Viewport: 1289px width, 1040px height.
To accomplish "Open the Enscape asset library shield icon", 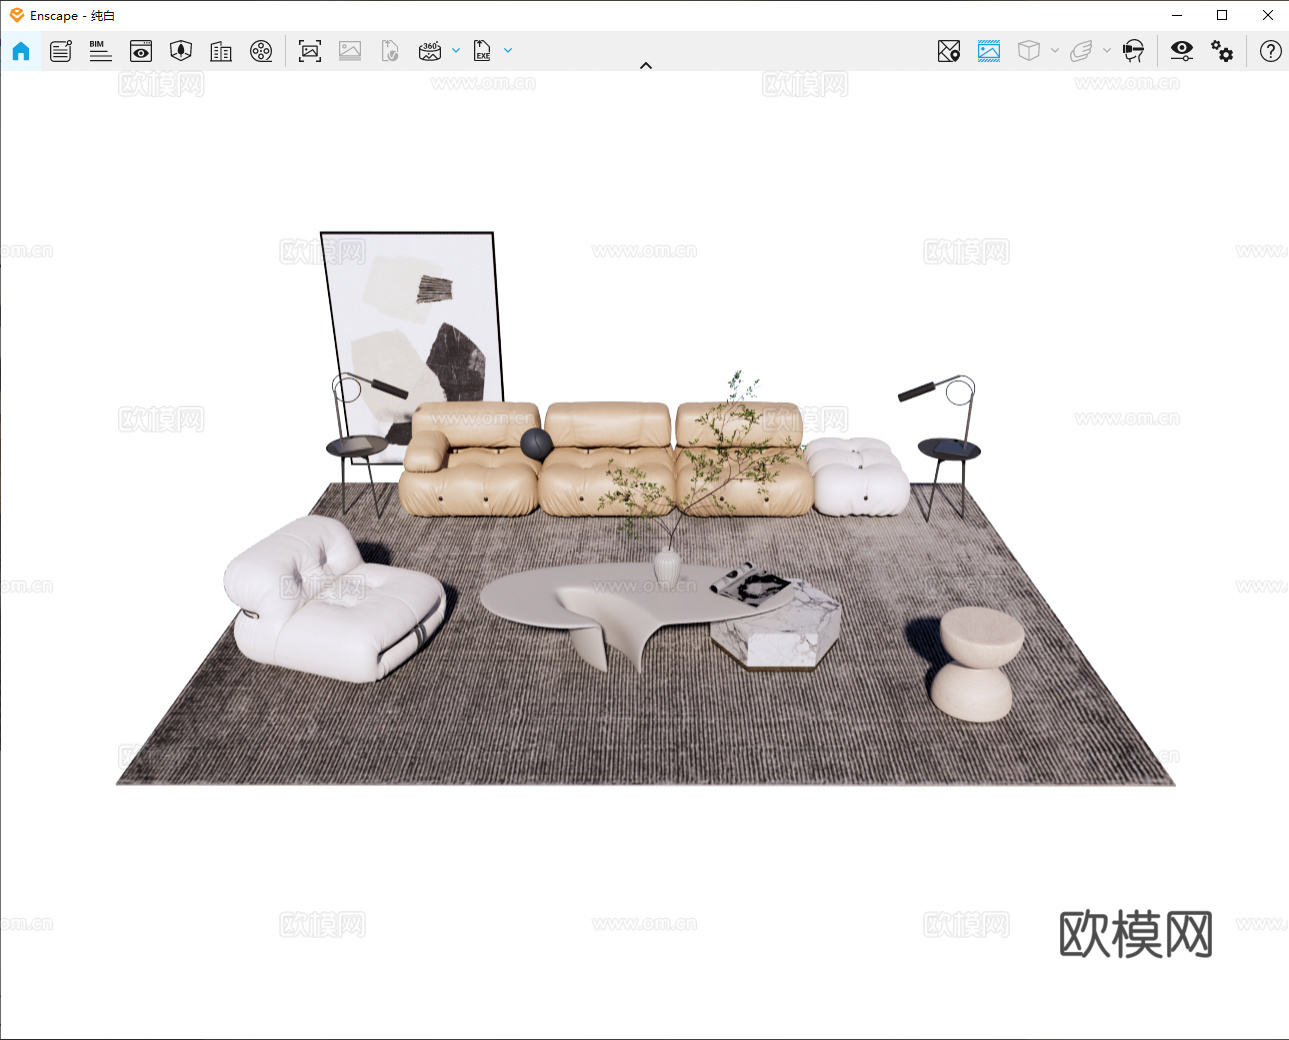I will click(181, 51).
